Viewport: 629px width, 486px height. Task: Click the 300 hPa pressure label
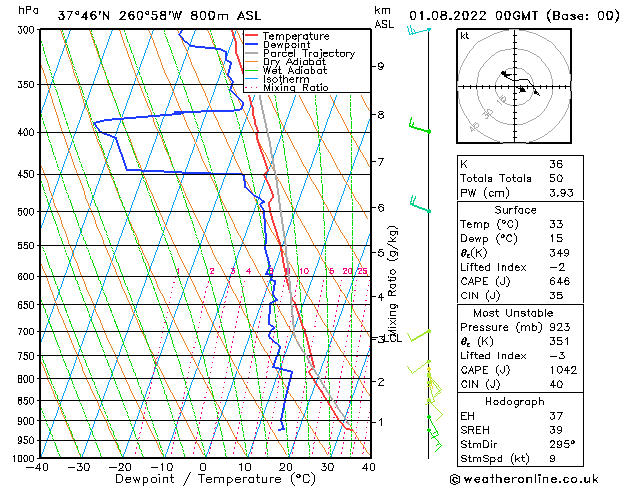(28, 30)
